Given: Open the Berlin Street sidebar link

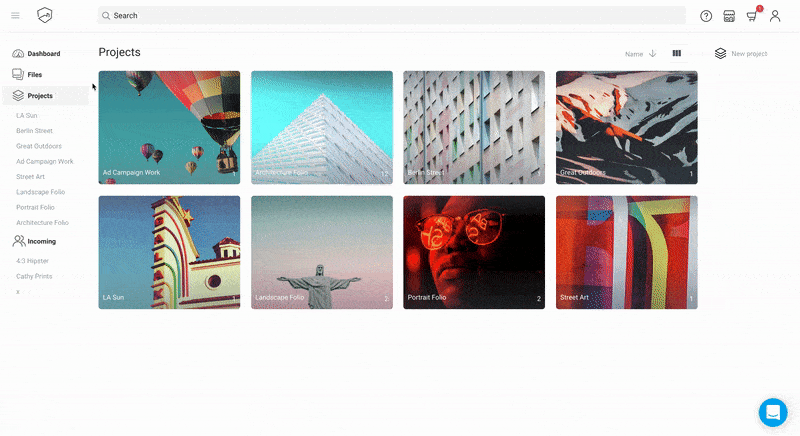Looking at the screenshot, I should (x=34, y=131).
